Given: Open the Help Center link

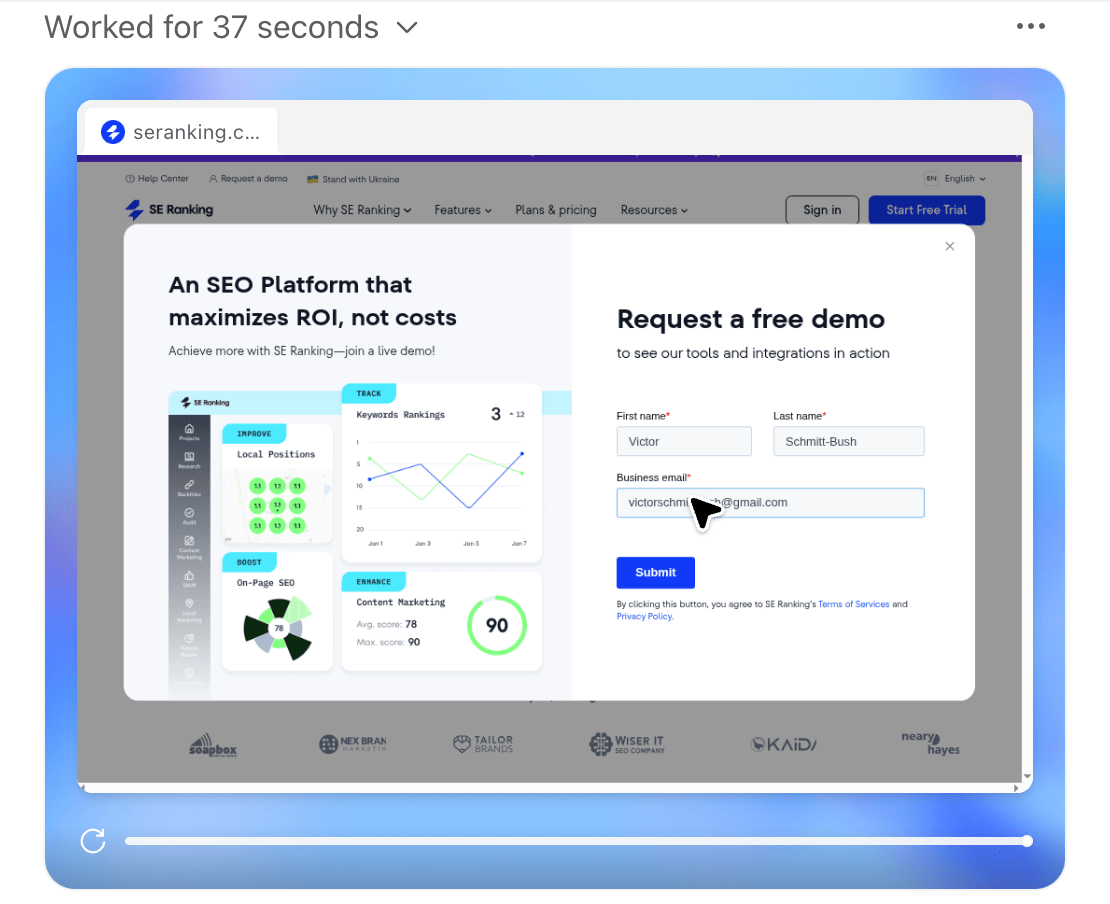Looking at the screenshot, I should (x=157, y=178).
